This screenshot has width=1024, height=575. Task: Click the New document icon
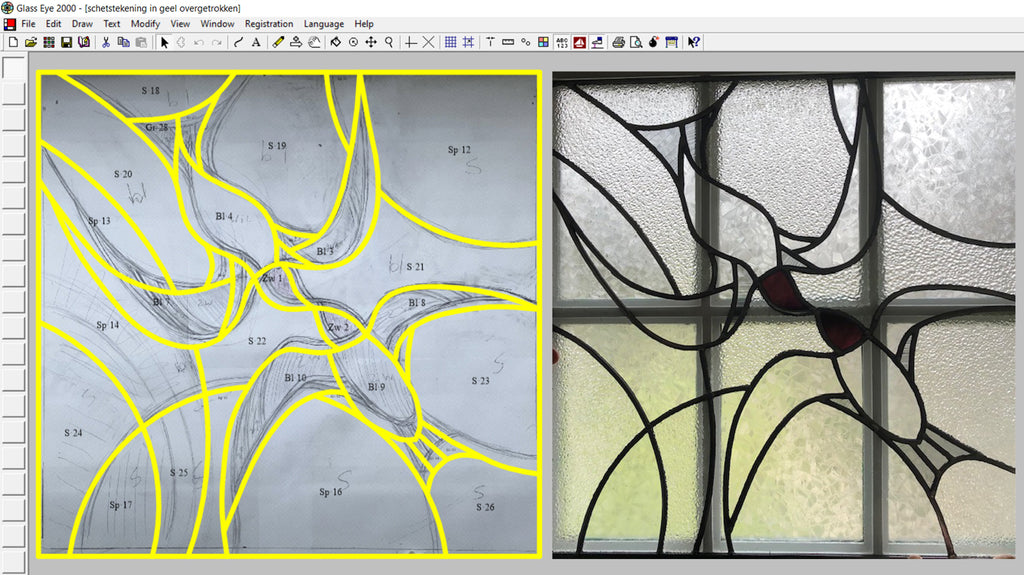[12, 42]
